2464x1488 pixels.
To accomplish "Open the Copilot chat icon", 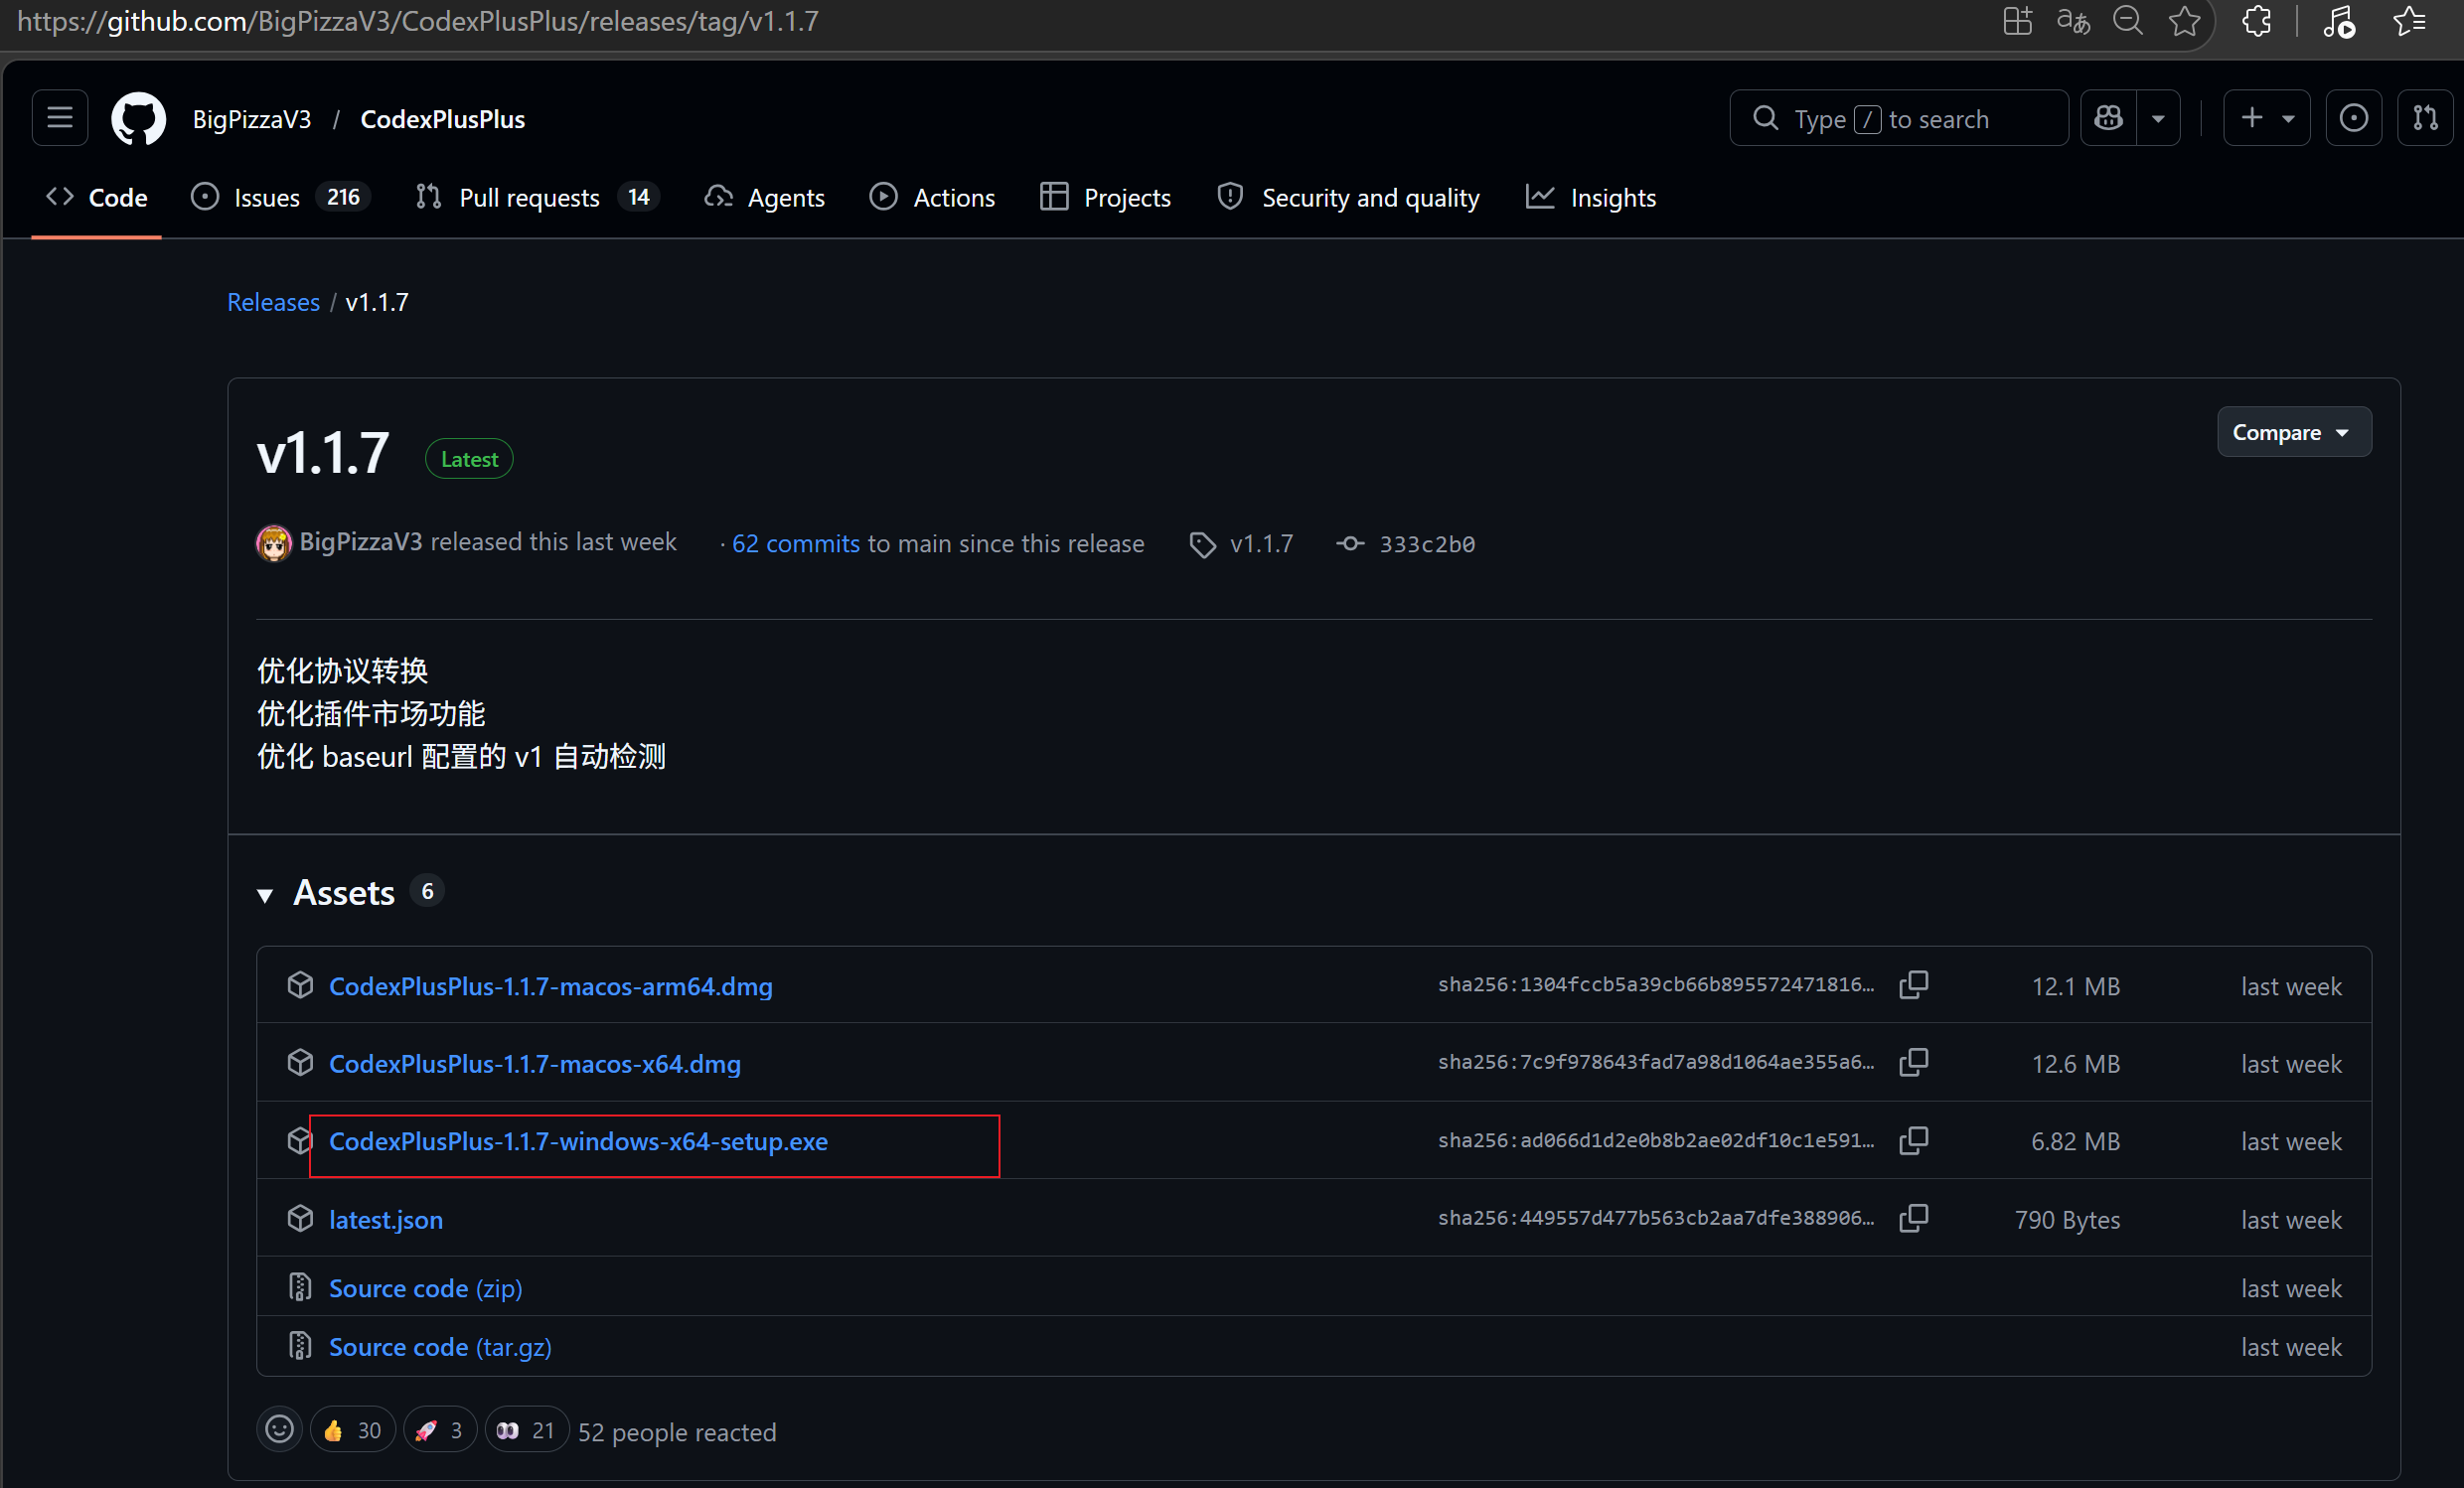I will tap(2109, 118).
